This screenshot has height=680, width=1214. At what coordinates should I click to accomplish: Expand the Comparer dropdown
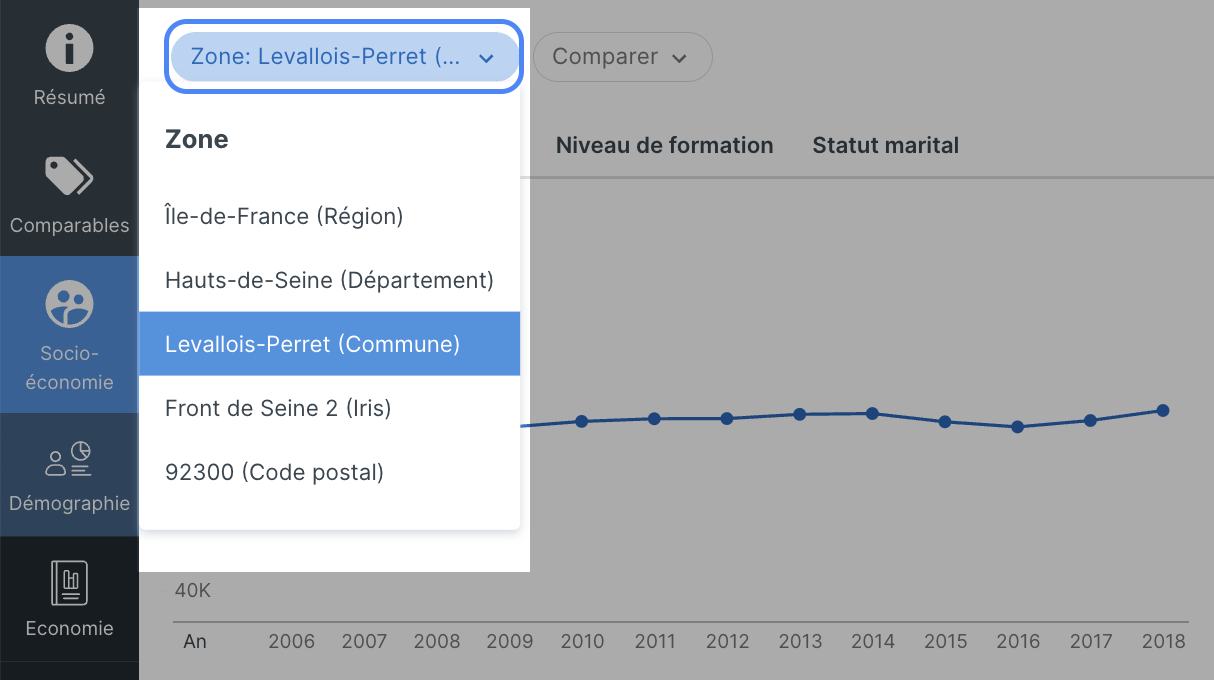click(x=622, y=57)
